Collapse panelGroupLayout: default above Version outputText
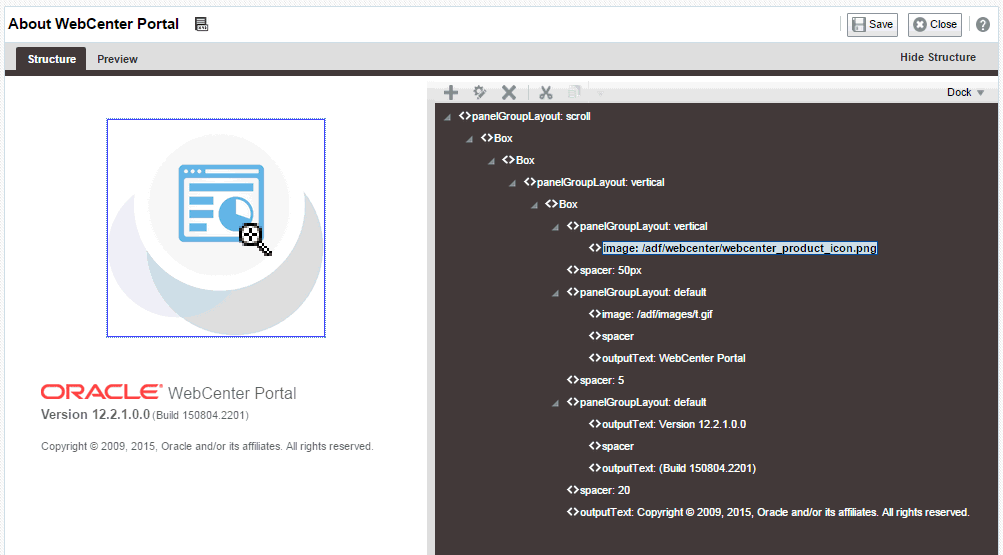This screenshot has height=555, width=1003. pyautogui.click(x=555, y=403)
